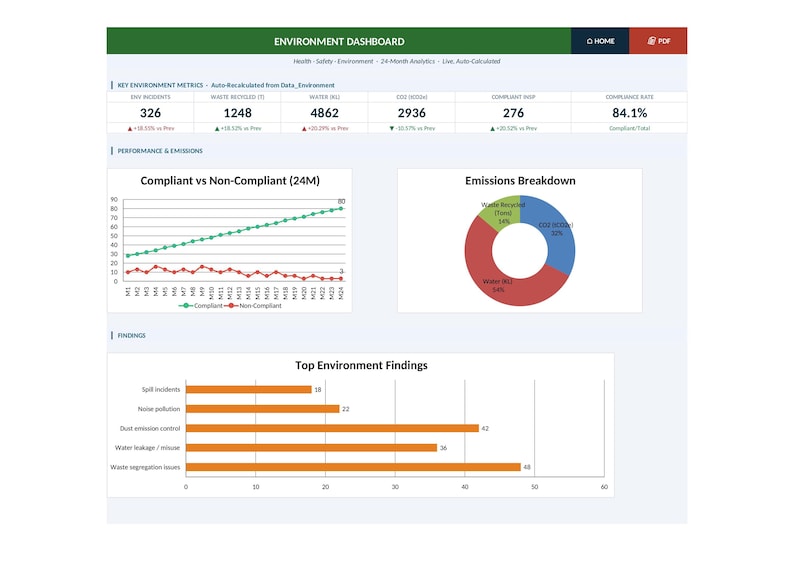
Task: Click the Waste Recycled value 1248
Action: tap(237, 113)
